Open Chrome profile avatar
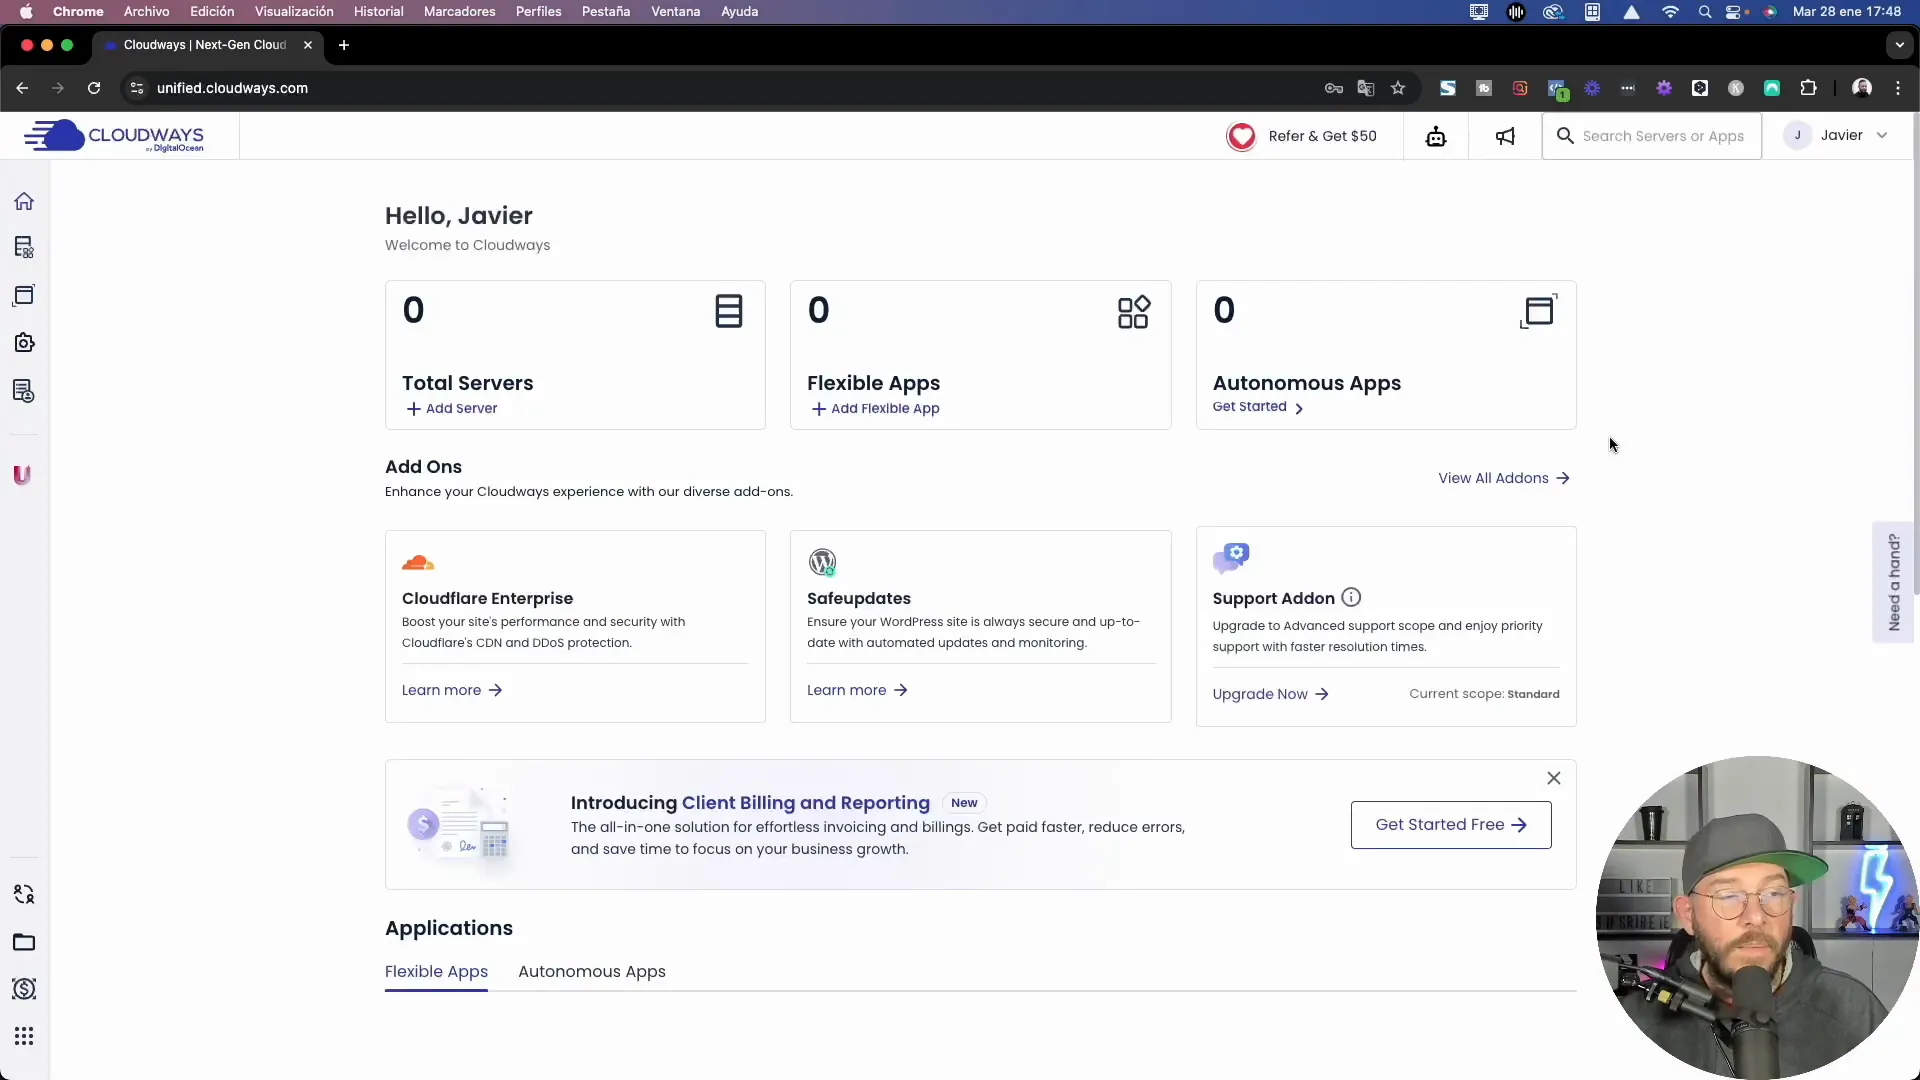This screenshot has width=1920, height=1080. point(1862,88)
